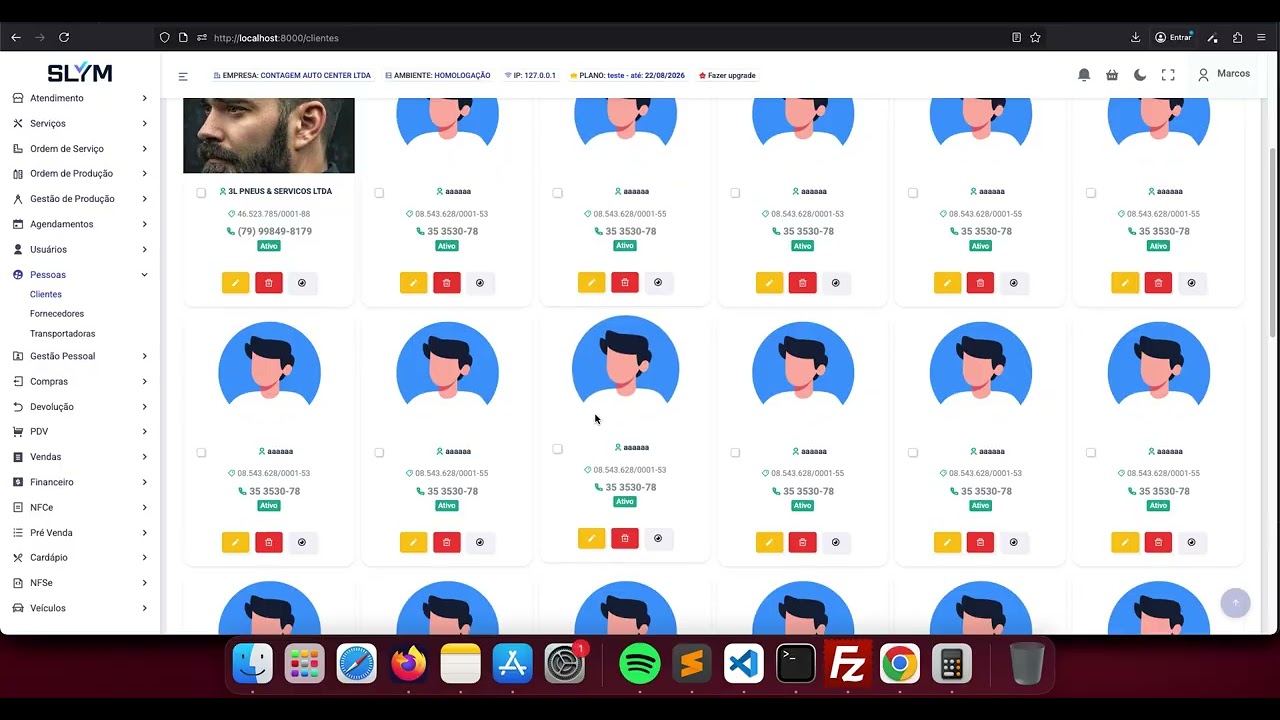This screenshot has width=1280, height=720.
Task: Expand the Gestão Pessoal chevron
Action: click(x=144, y=356)
